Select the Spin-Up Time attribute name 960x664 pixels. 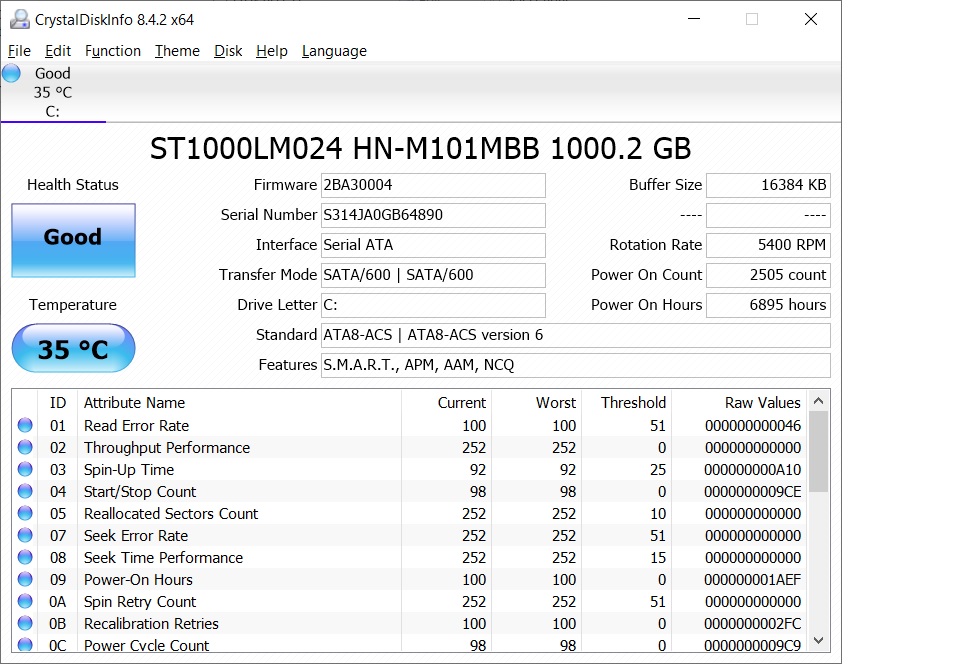[129, 469]
